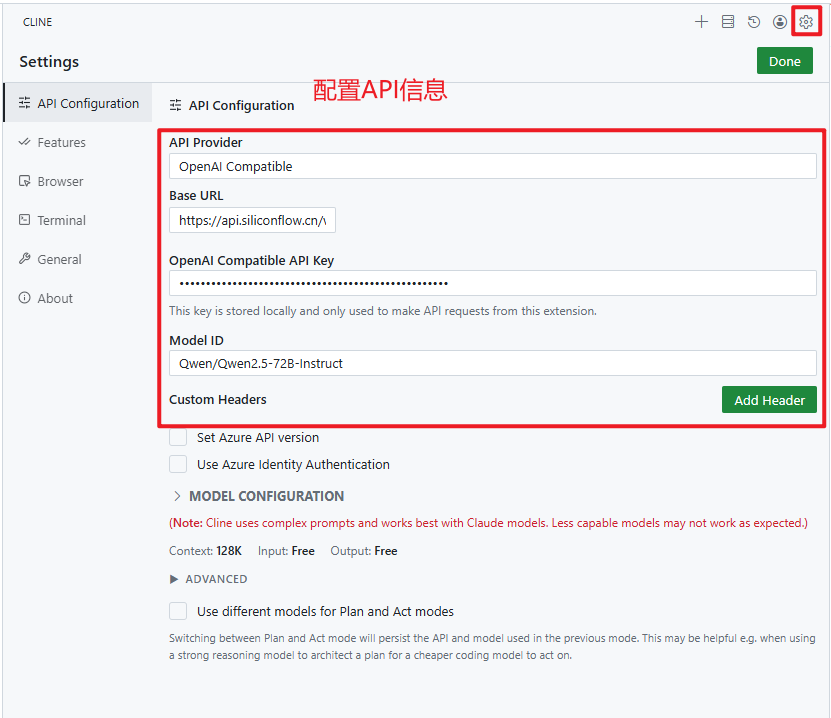Click the About info icon
The height and width of the screenshot is (718, 831).
(x=24, y=297)
